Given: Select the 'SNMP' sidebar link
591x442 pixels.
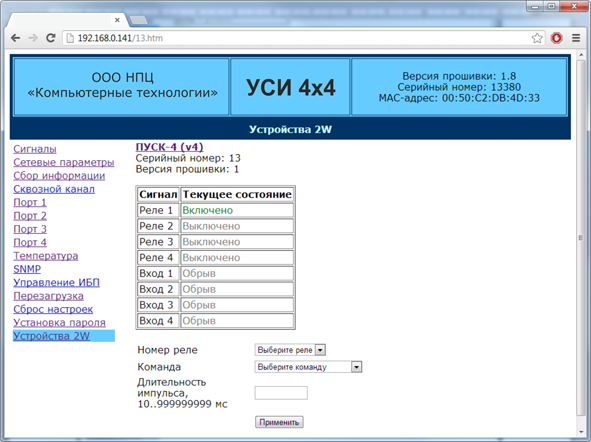Looking at the screenshot, I should coord(27,269).
